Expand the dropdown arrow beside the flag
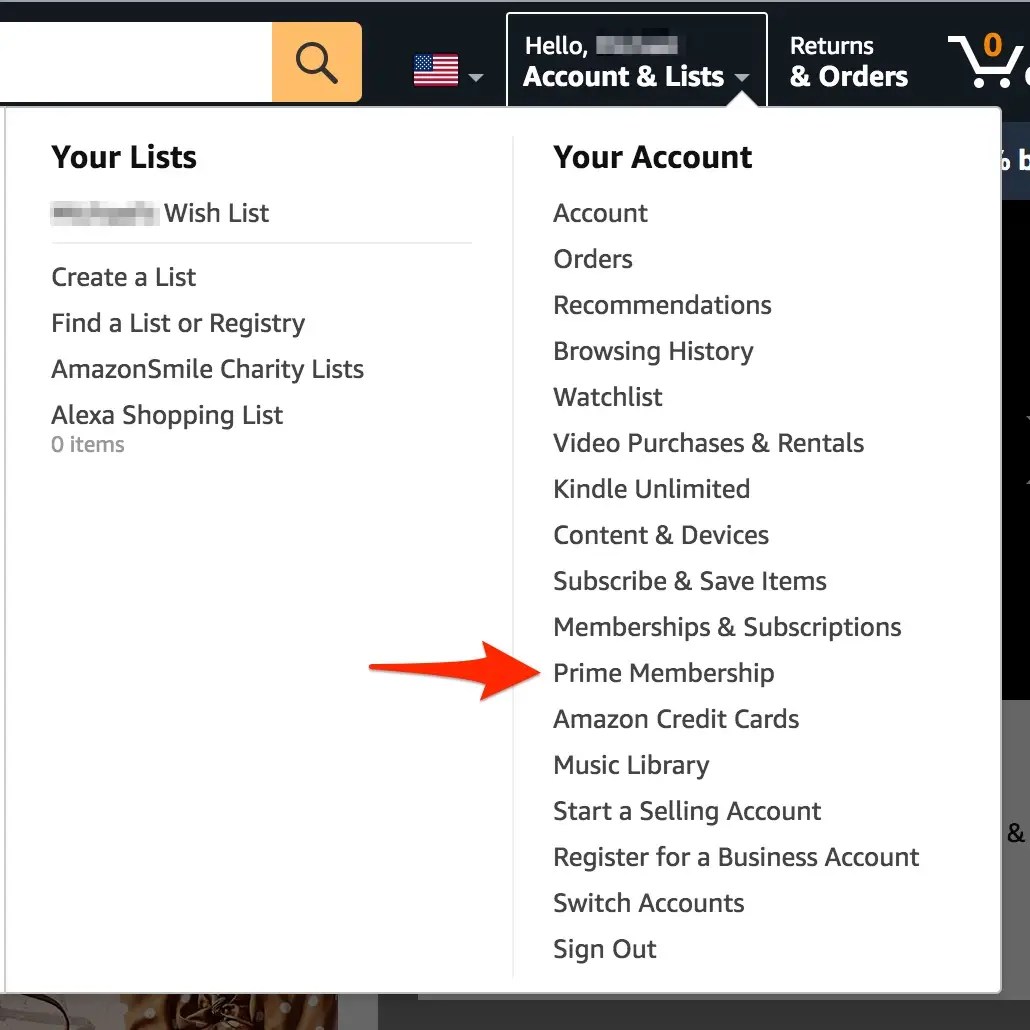Screen dimensions: 1030x1030 (x=476, y=78)
